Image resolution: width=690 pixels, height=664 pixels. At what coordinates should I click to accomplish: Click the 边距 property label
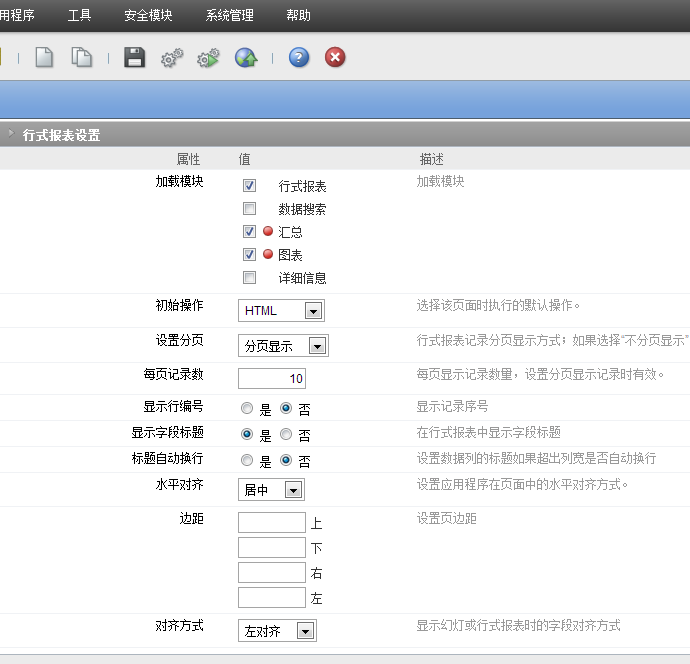[x=191, y=518]
